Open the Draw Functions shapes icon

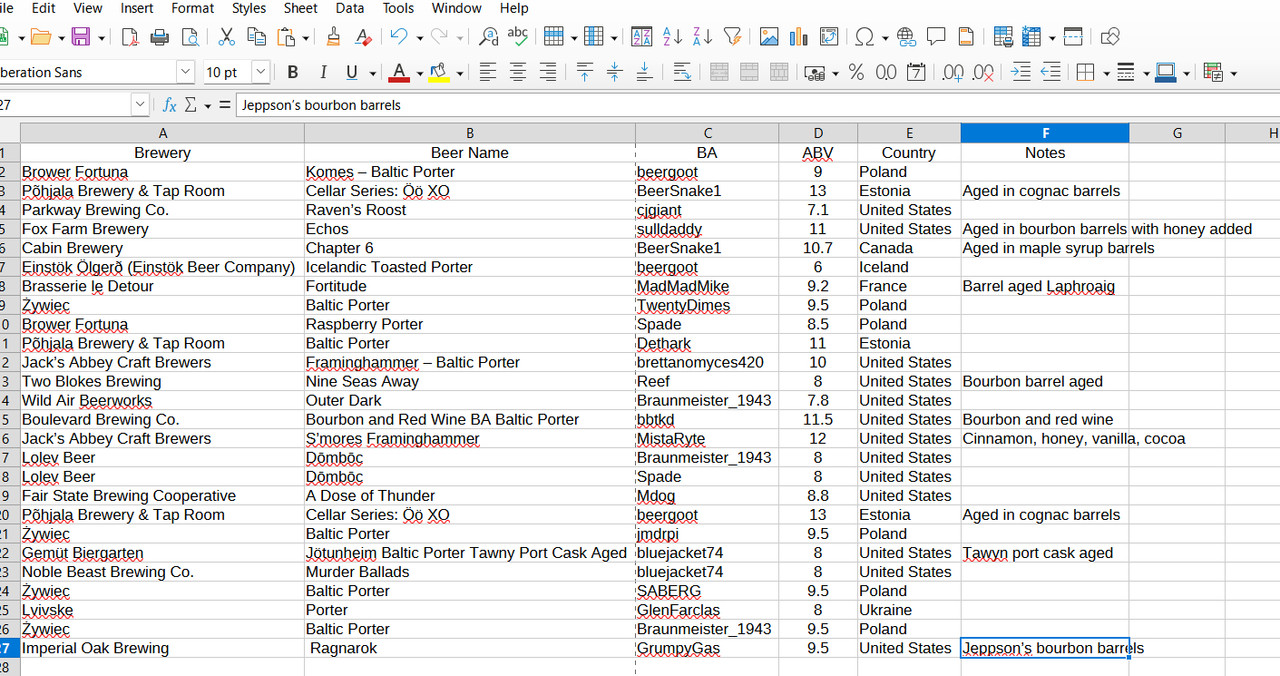click(1110, 37)
